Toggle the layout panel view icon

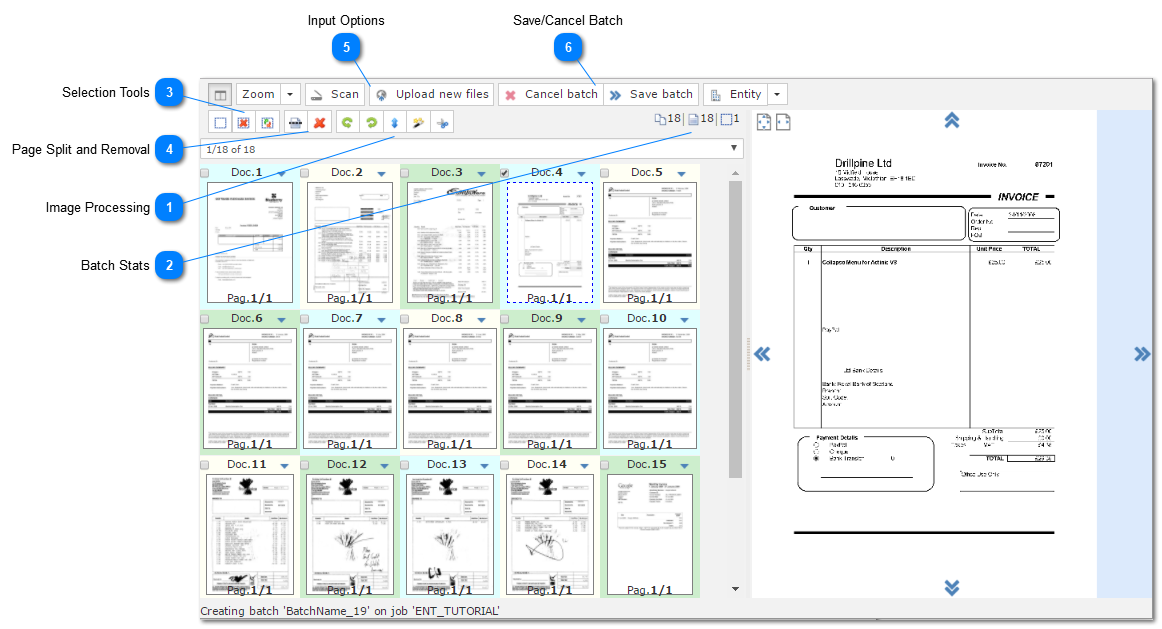tap(220, 94)
